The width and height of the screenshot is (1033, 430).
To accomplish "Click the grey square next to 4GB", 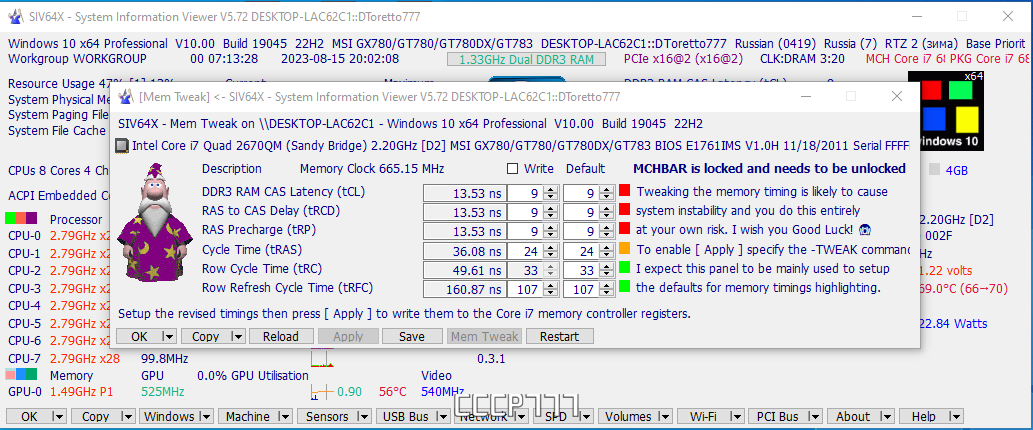I will point(934,169).
